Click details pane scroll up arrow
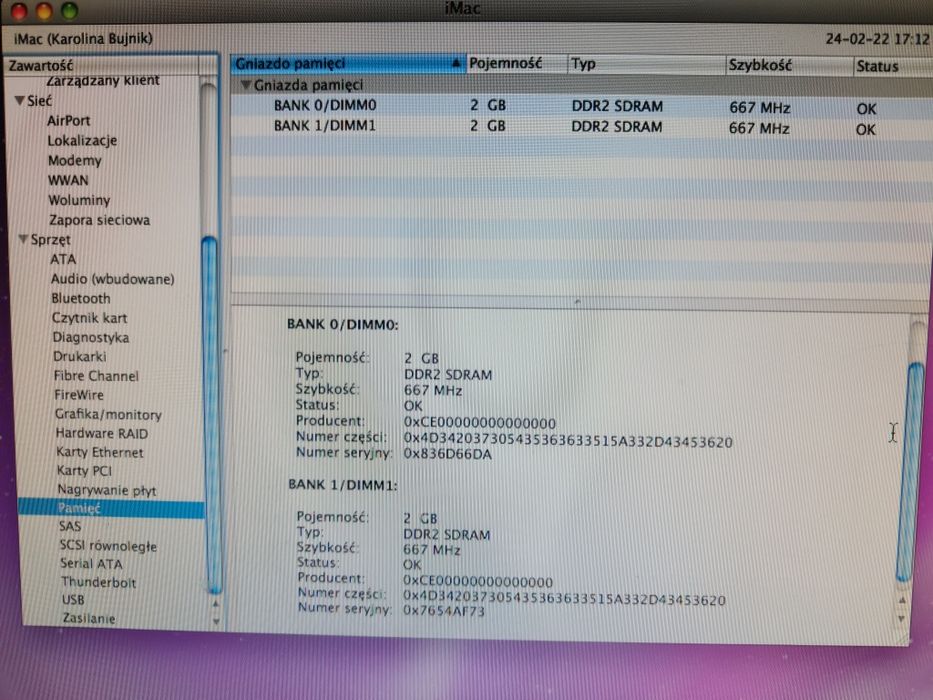Screen dimensions: 933x700 [x=903, y=601]
